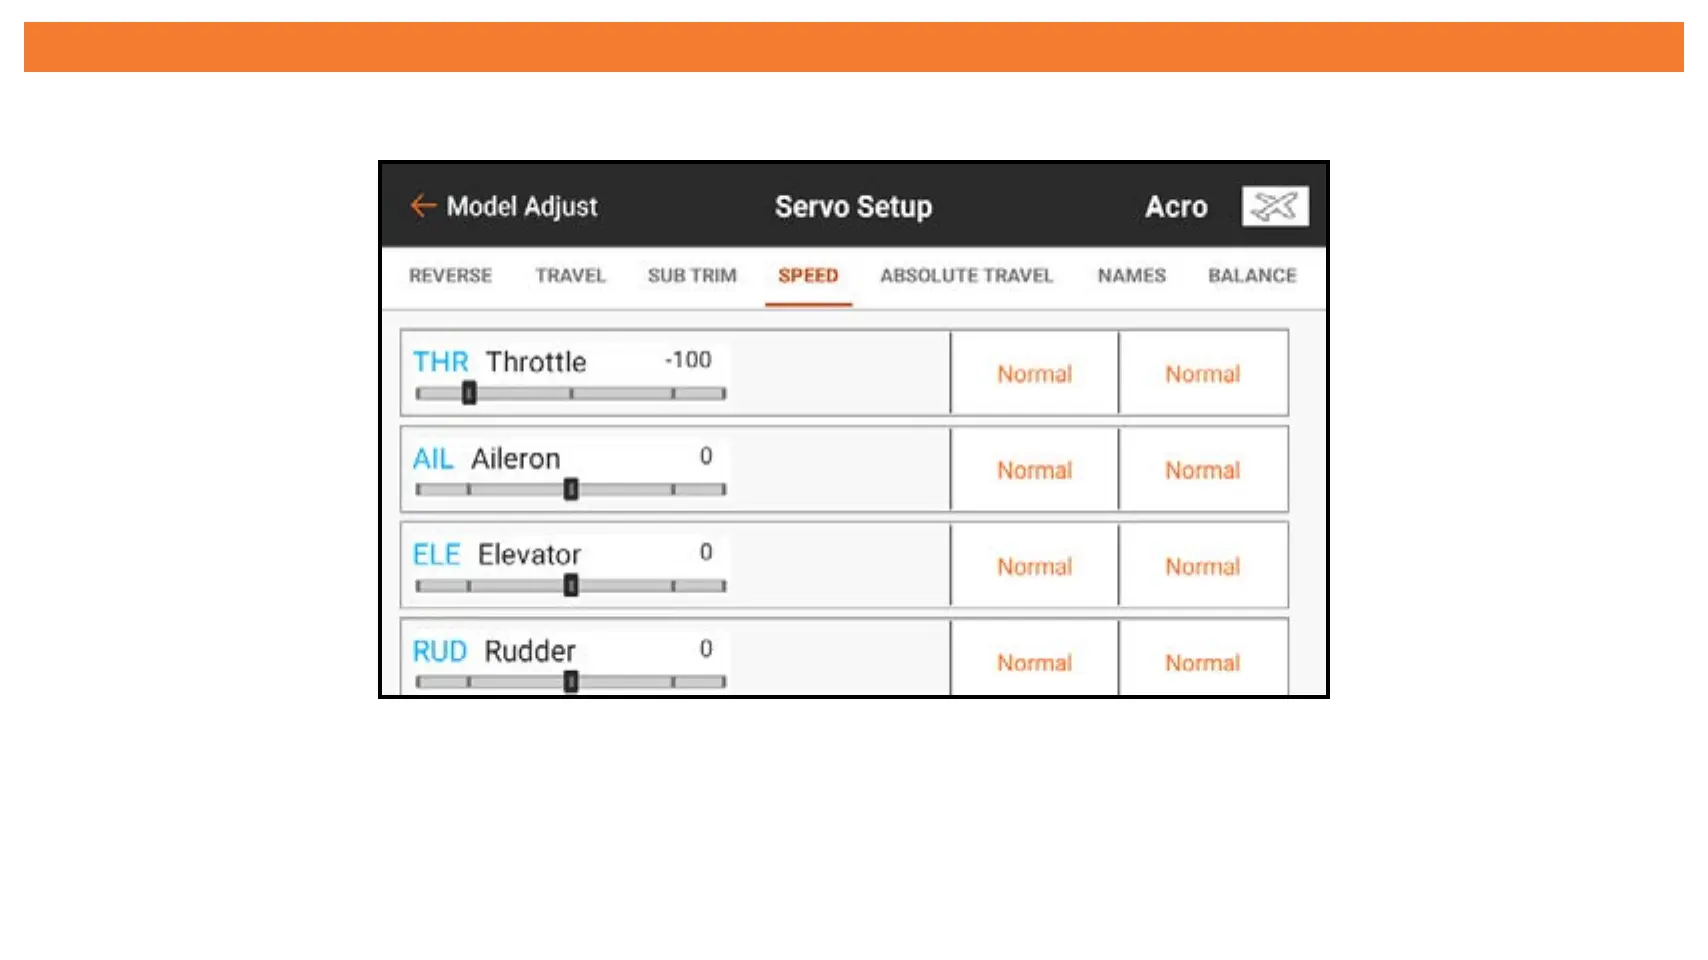
Task: Set Elevator first Normal speed box
Action: 1034,566
